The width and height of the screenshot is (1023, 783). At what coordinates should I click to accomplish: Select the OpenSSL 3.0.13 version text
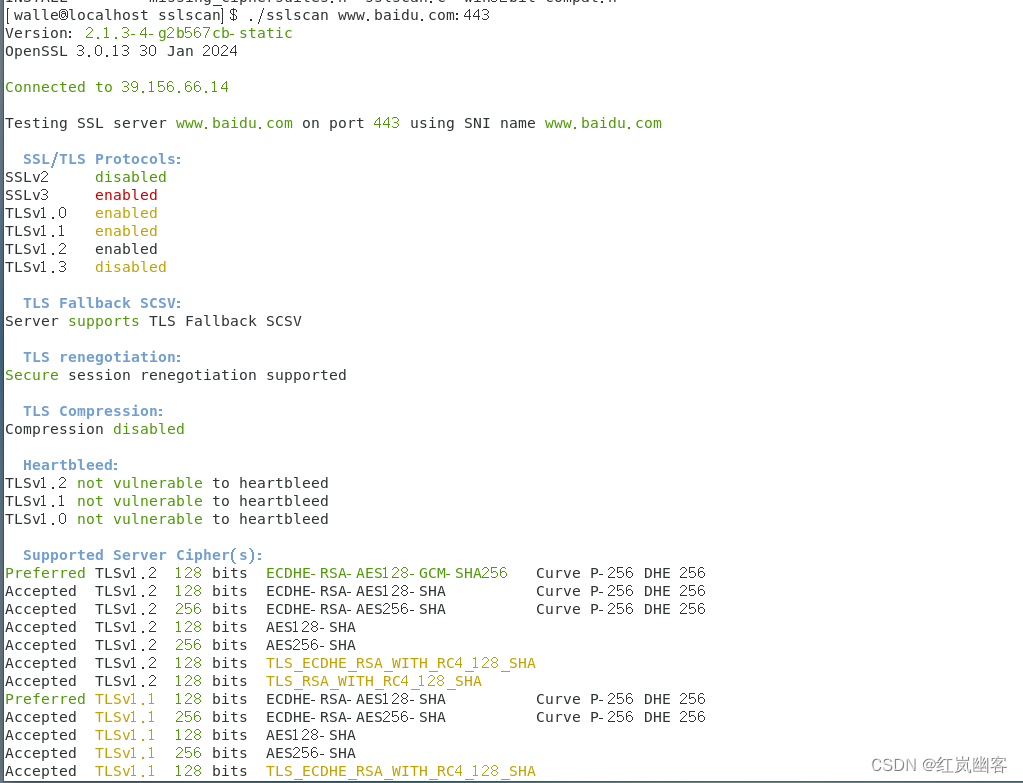(121, 51)
